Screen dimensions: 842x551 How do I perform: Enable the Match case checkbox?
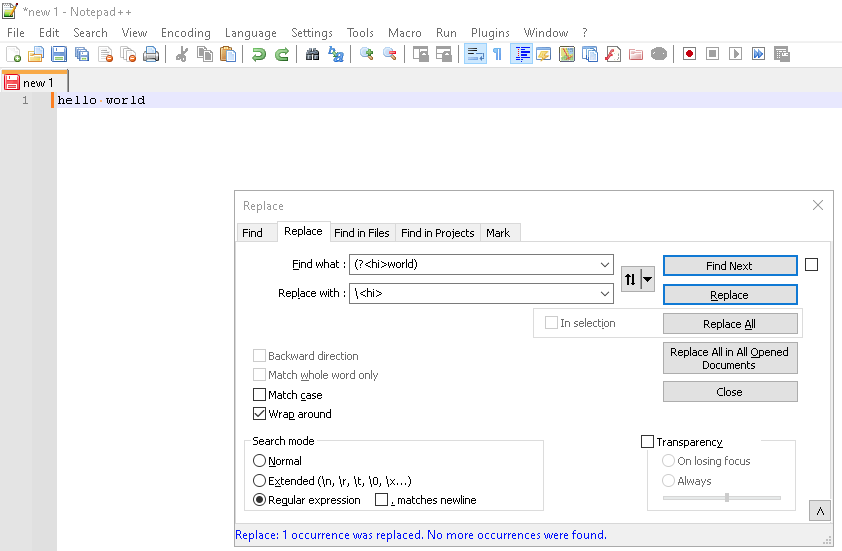click(259, 395)
